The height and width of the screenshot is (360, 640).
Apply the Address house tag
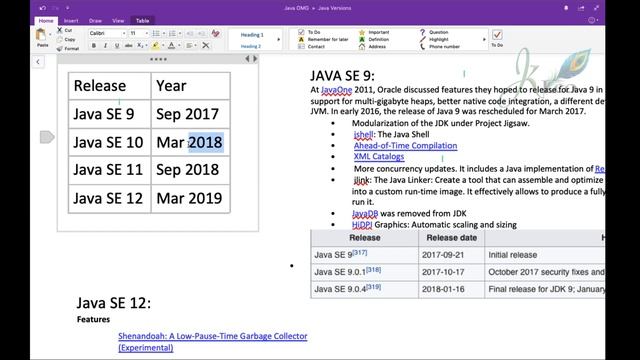[x=372, y=47]
